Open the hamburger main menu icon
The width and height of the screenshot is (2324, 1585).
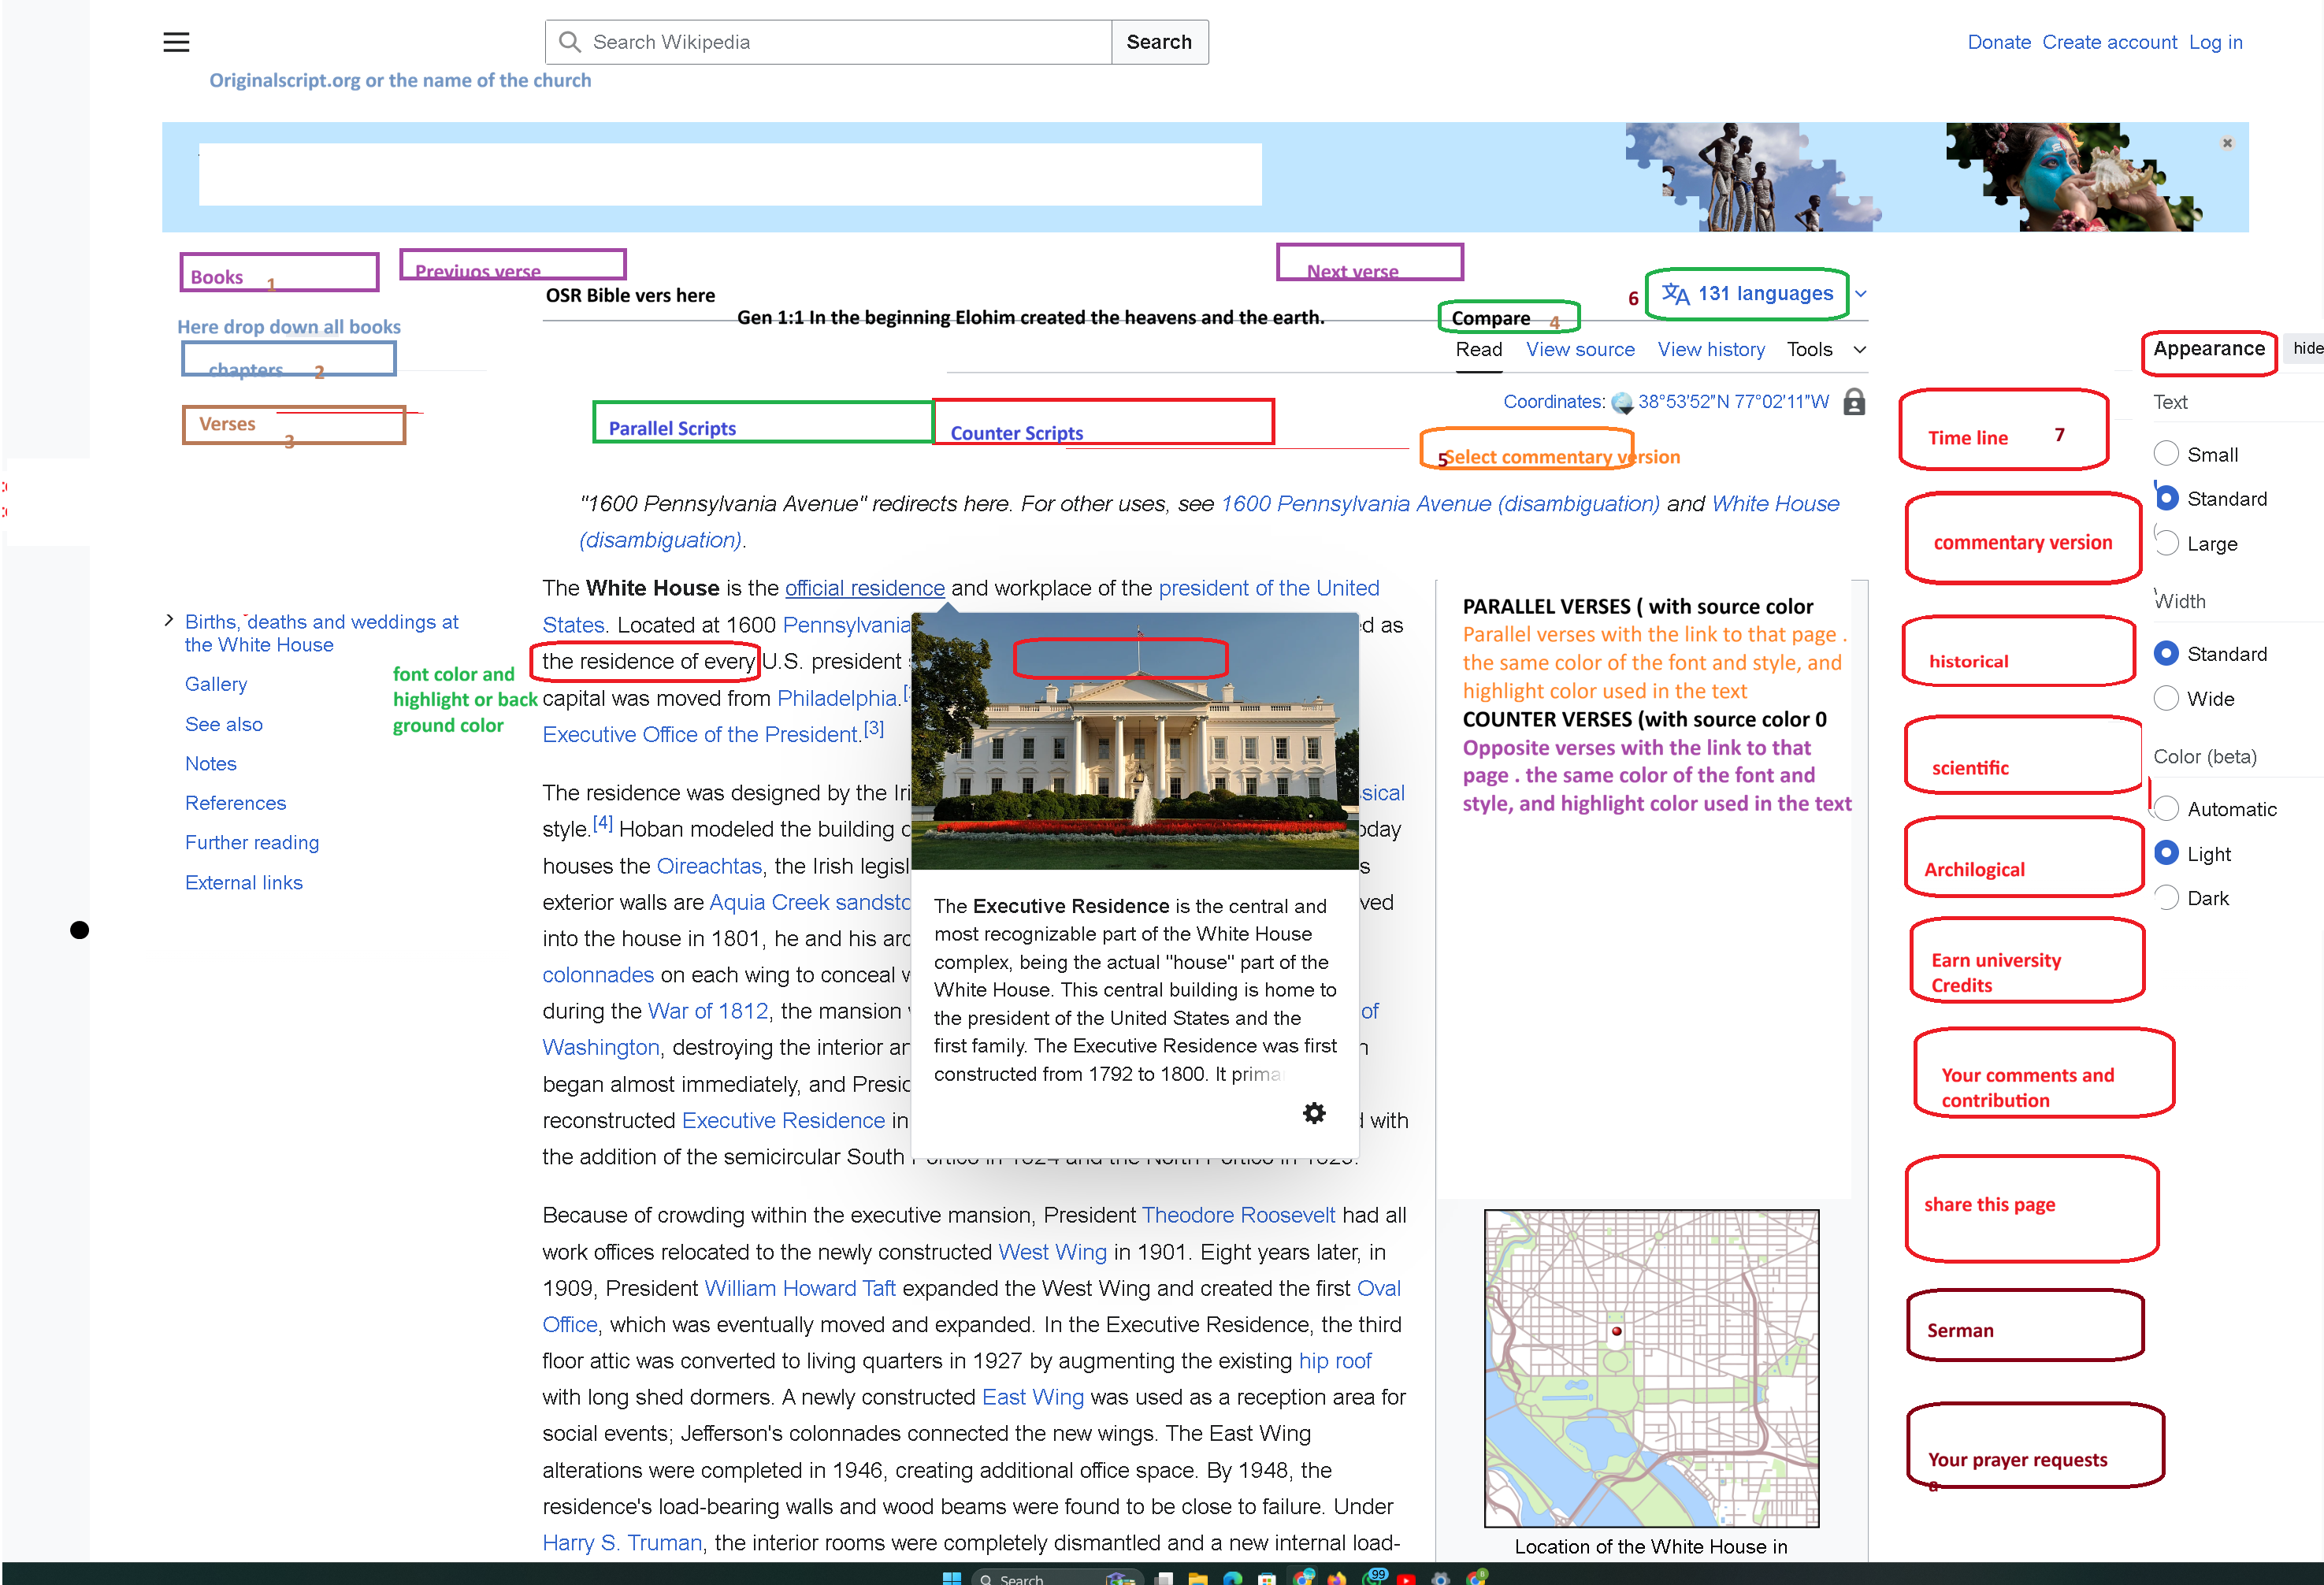tap(176, 42)
